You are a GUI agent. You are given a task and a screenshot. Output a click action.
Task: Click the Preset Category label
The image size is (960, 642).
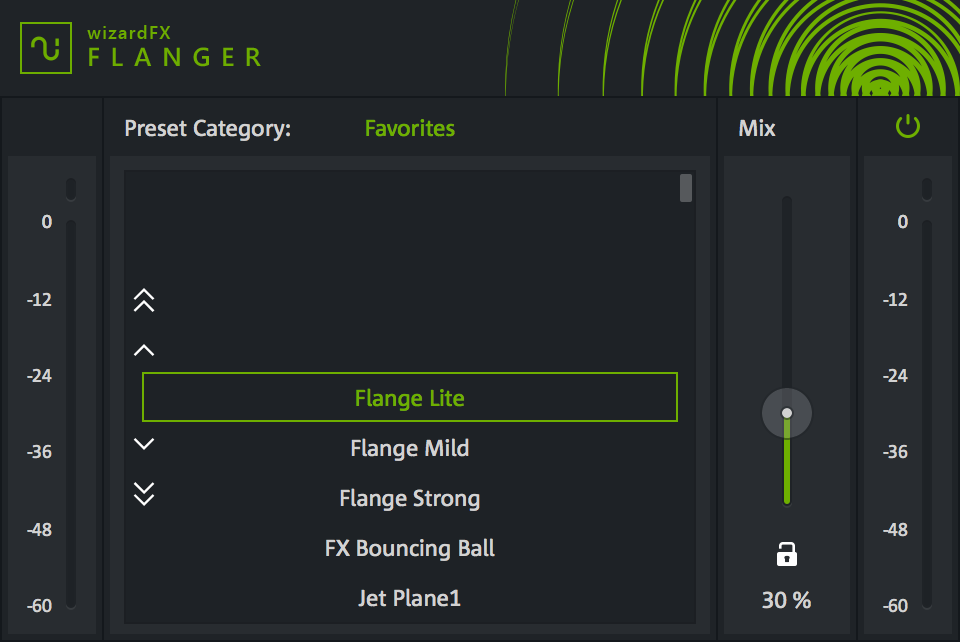click(208, 129)
